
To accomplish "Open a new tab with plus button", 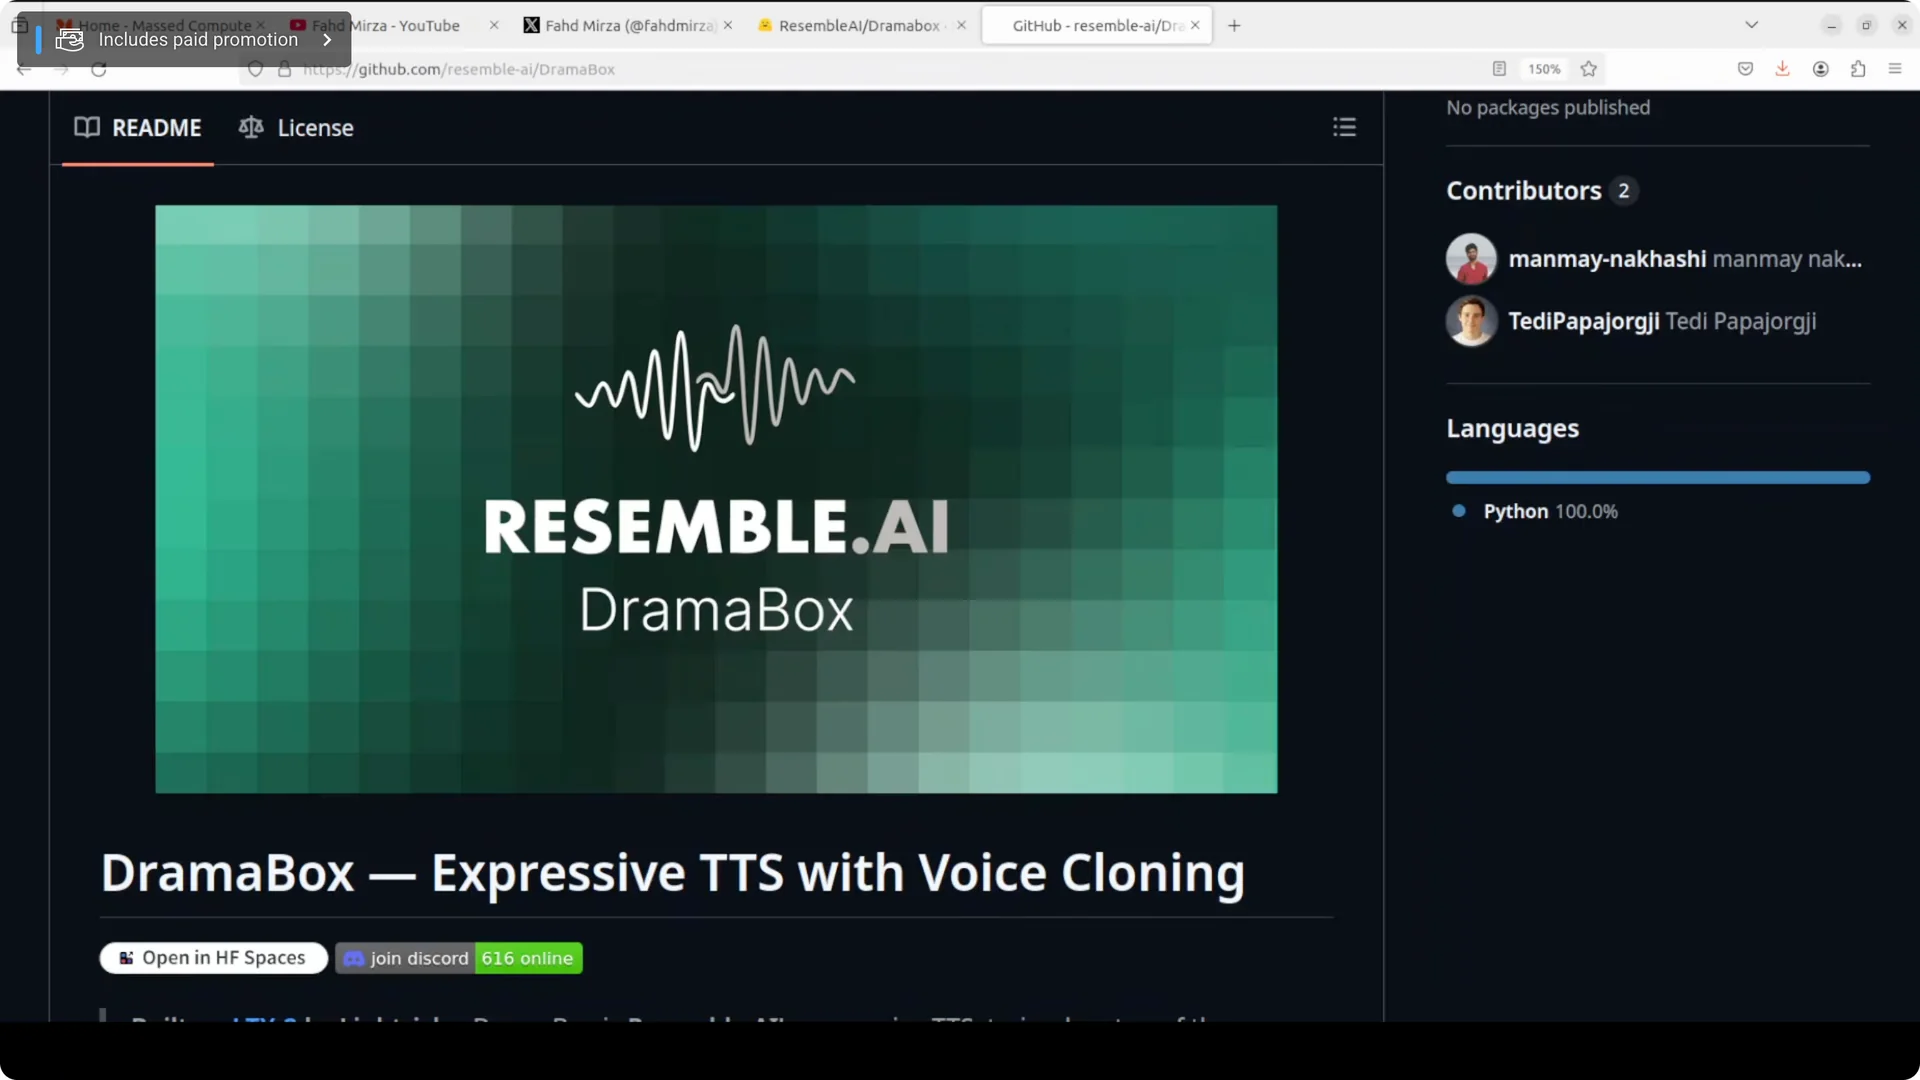I will pos(1234,26).
